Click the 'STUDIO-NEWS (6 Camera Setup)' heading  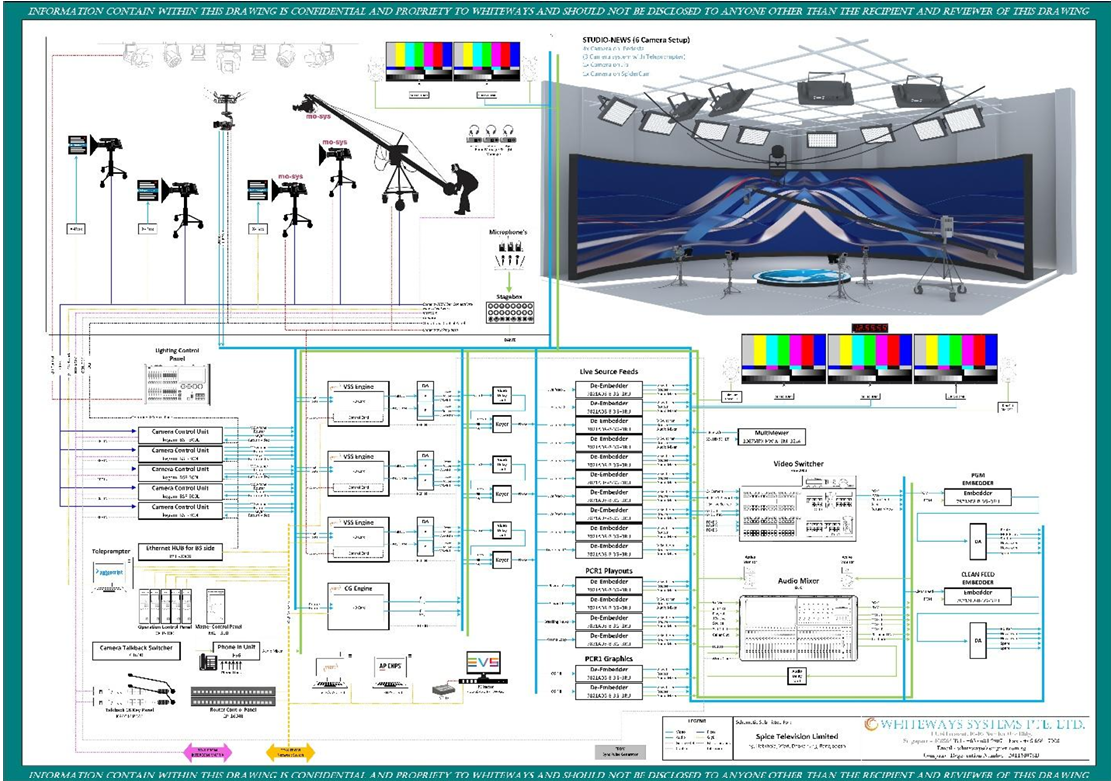[x=636, y=40]
